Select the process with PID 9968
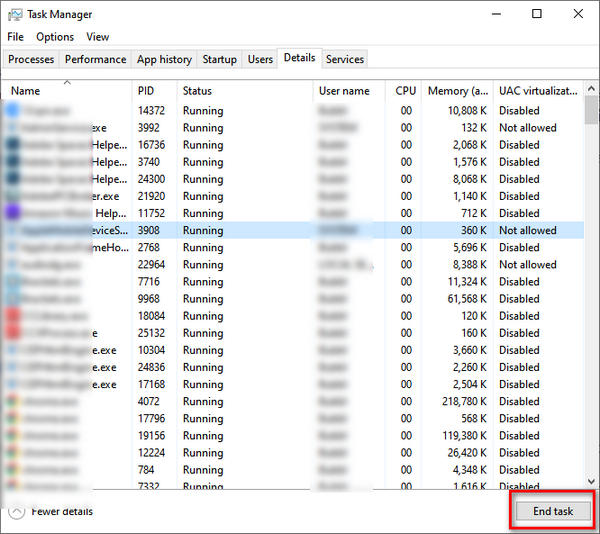Screen dimensions: 600x534 pyautogui.click(x=293, y=299)
